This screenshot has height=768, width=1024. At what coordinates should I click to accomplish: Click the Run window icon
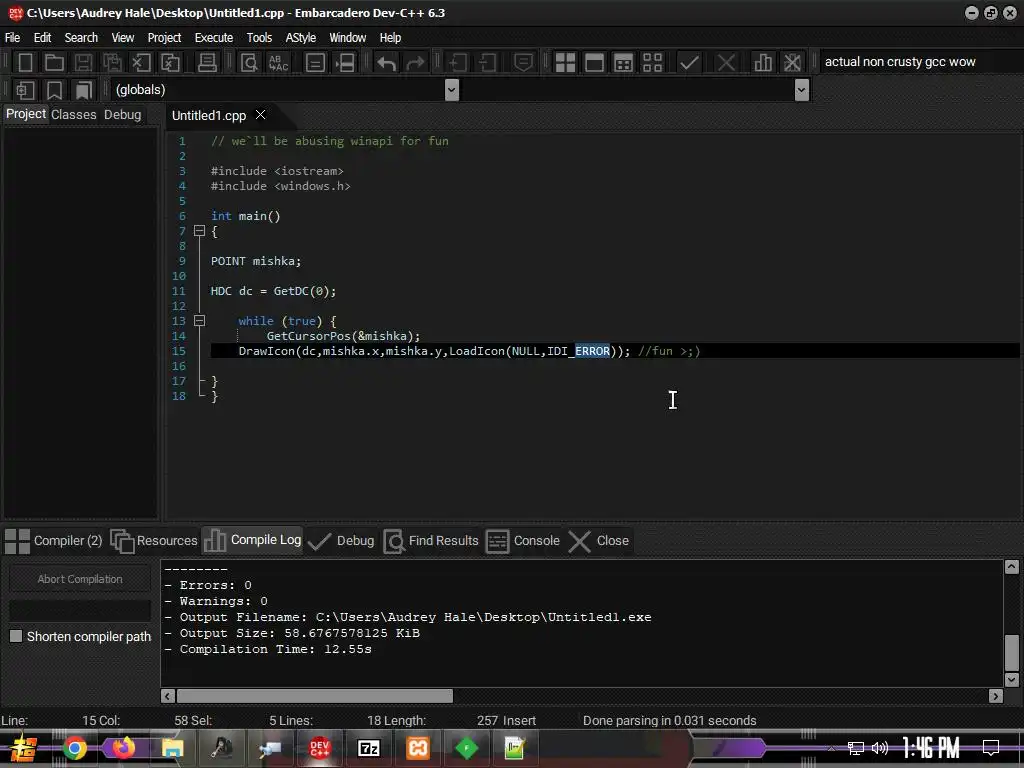click(x=594, y=63)
